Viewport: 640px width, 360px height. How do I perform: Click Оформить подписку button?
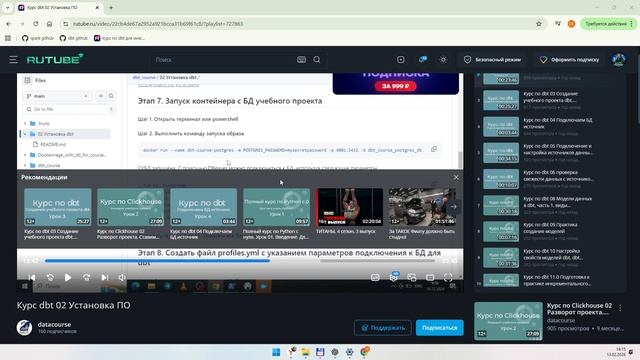click(569, 60)
